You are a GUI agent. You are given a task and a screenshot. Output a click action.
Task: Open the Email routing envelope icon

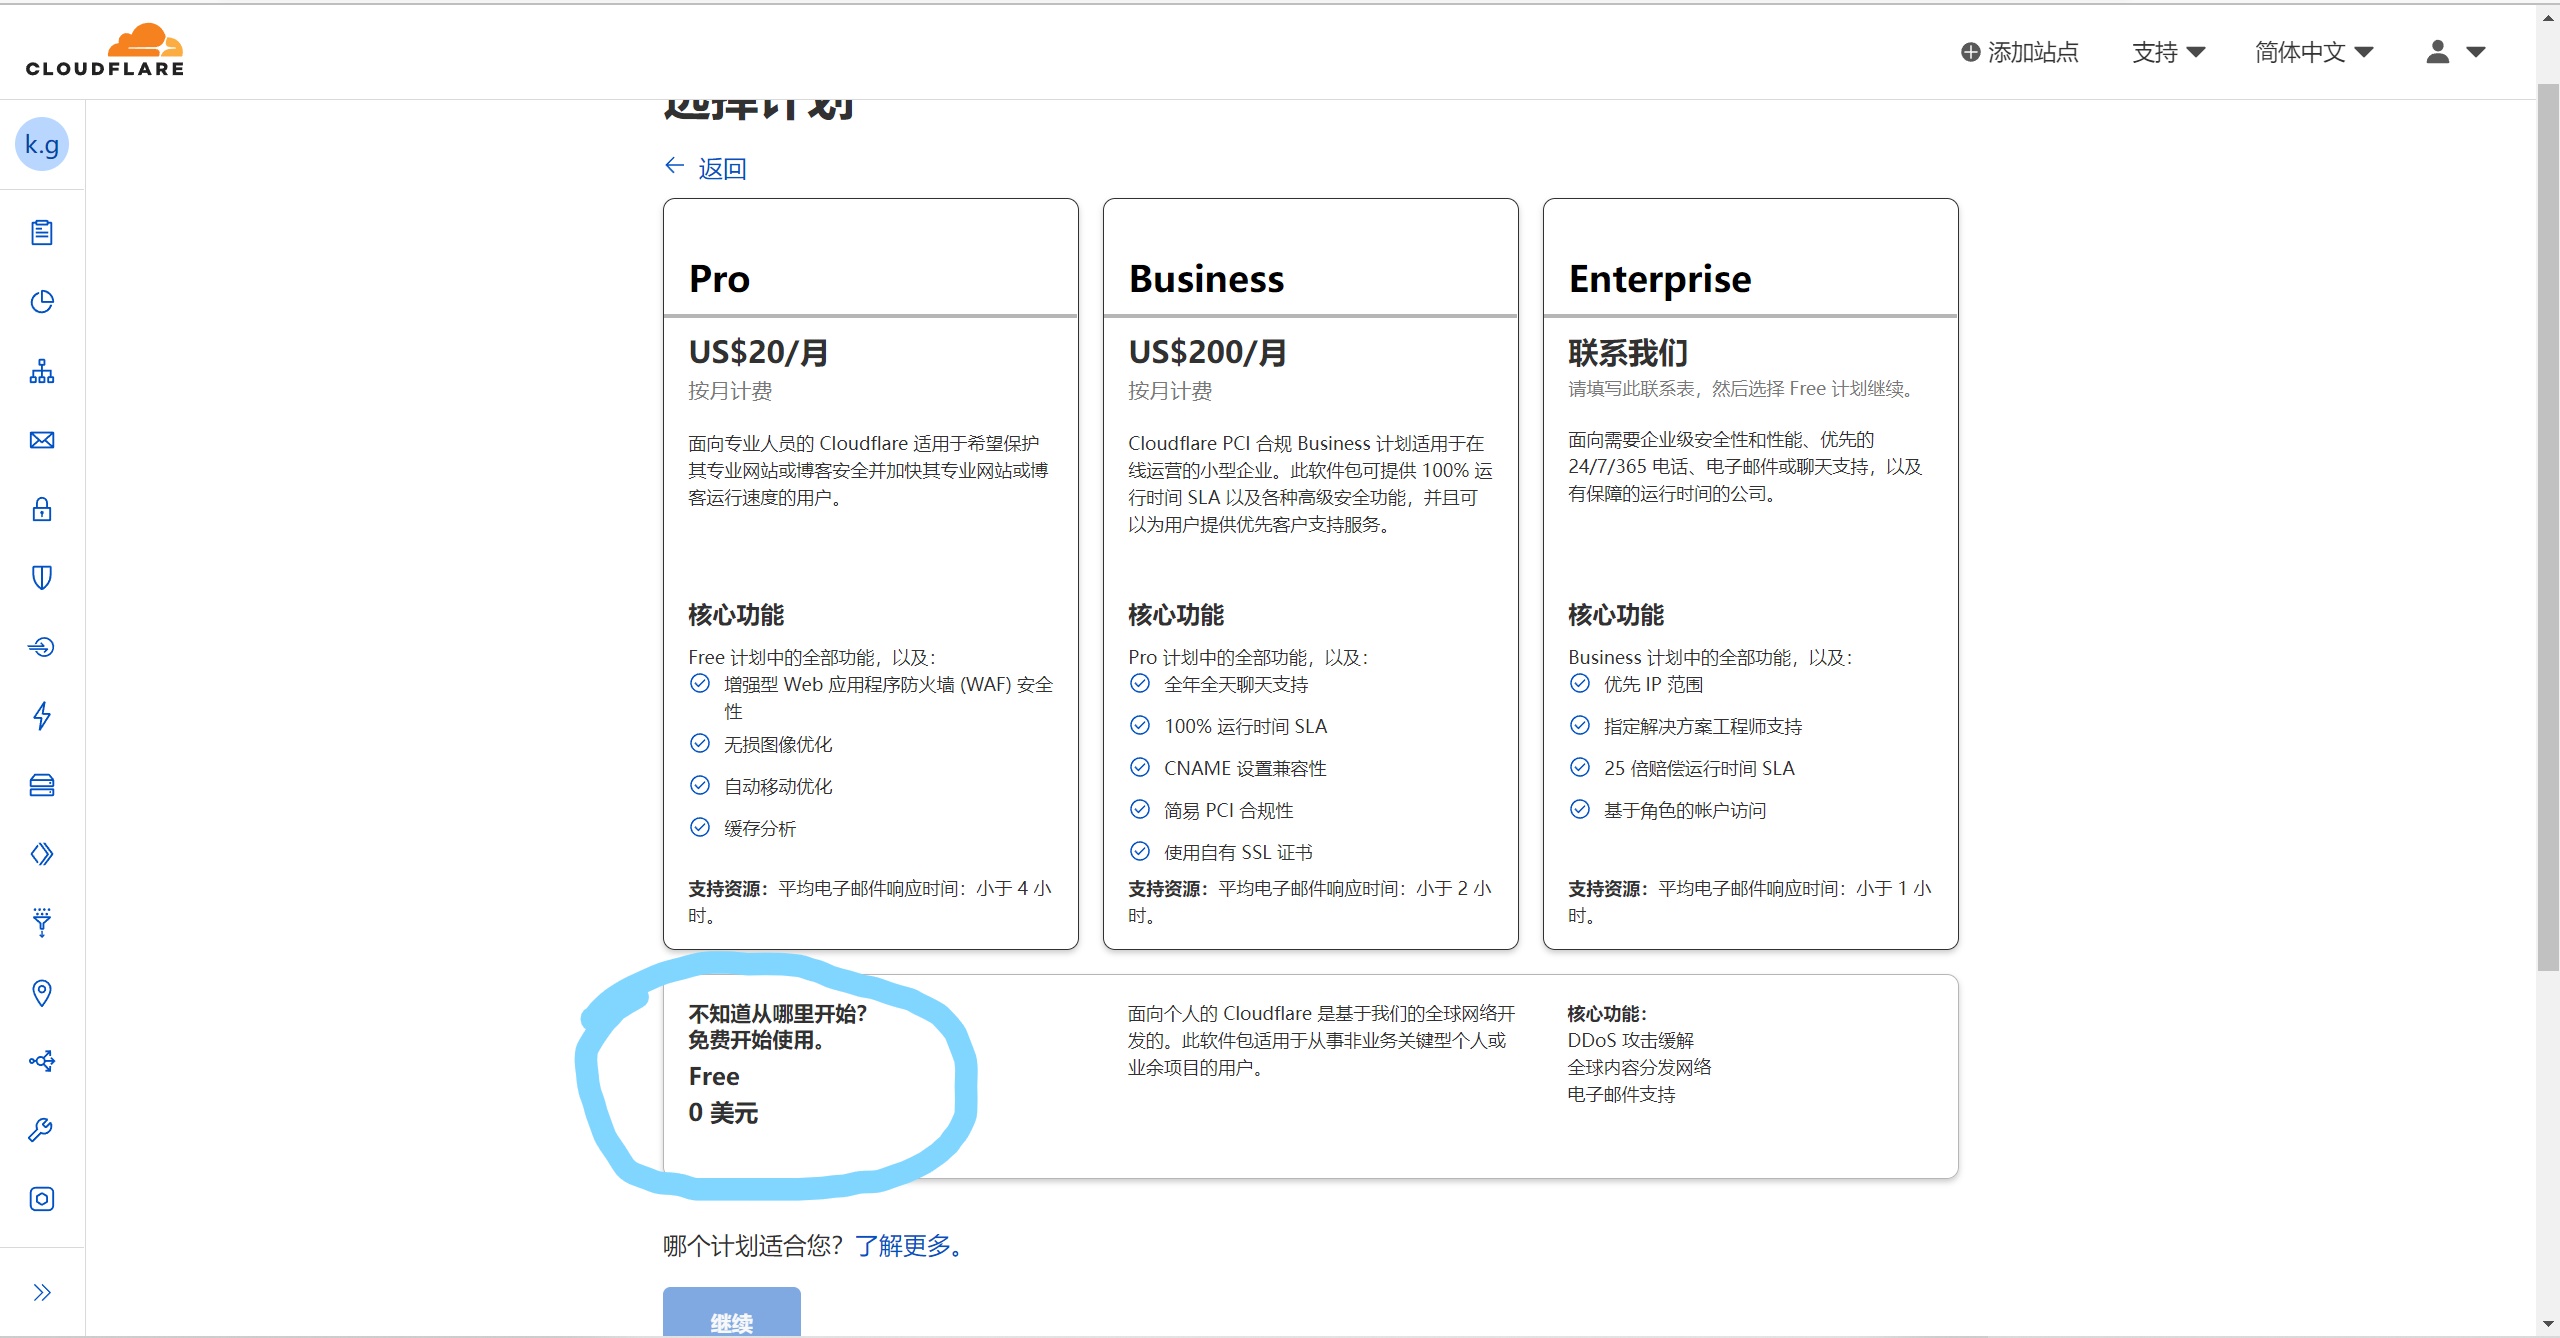point(42,440)
